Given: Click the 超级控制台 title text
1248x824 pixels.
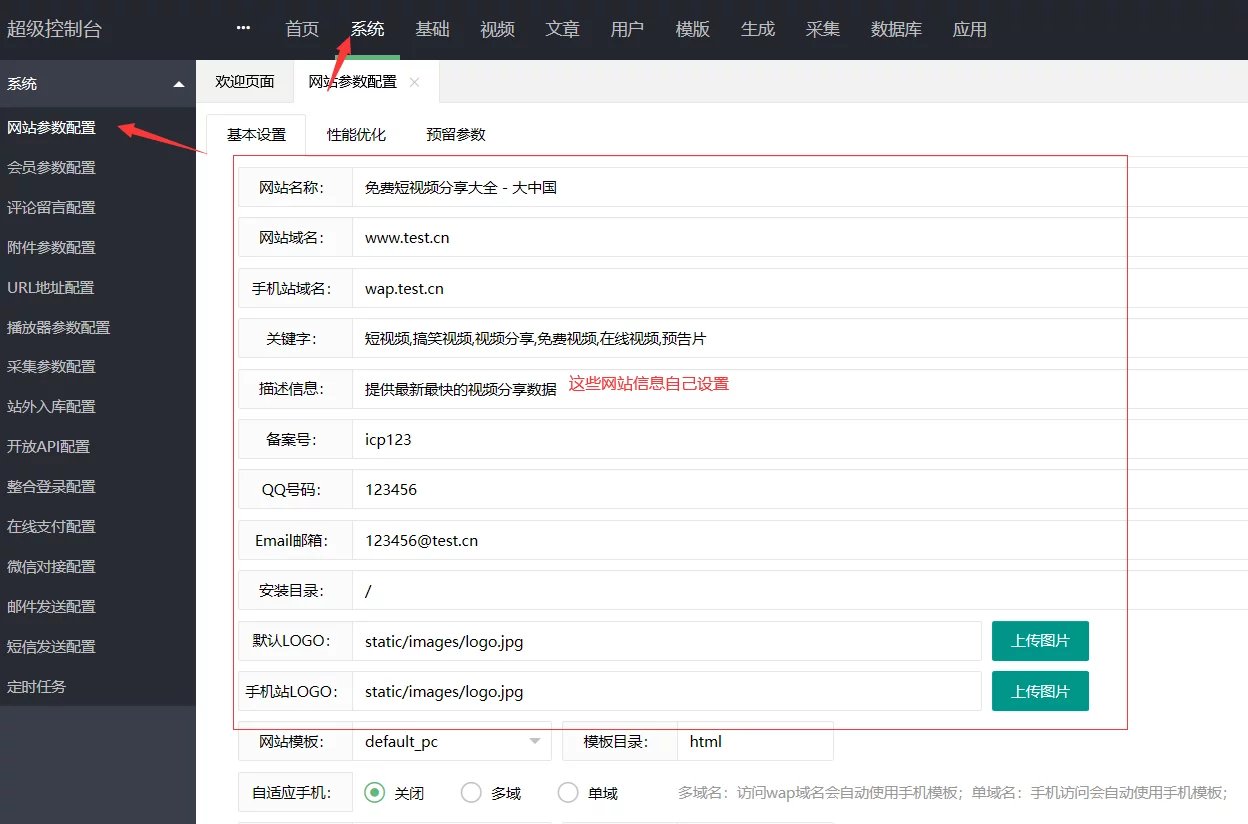Looking at the screenshot, I should 54,29.
